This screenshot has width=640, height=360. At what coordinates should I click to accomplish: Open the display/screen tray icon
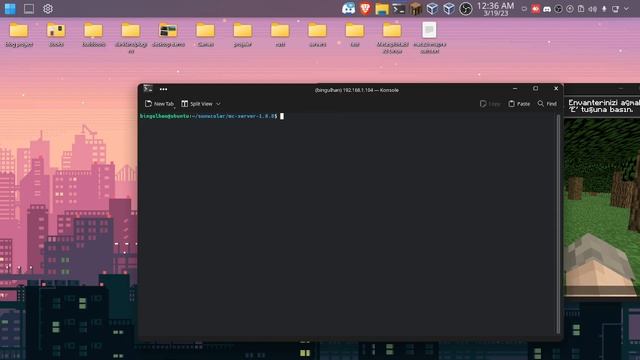pos(615,9)
